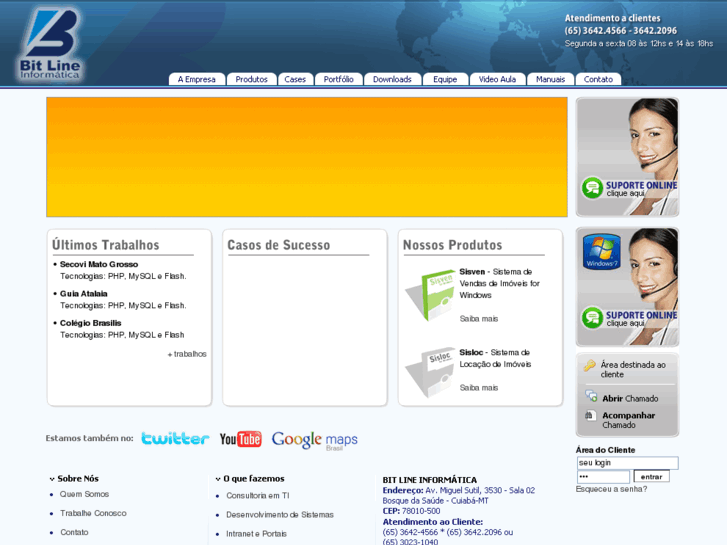
Task: Click the Sisven green product box image
Action: point(431,295)
